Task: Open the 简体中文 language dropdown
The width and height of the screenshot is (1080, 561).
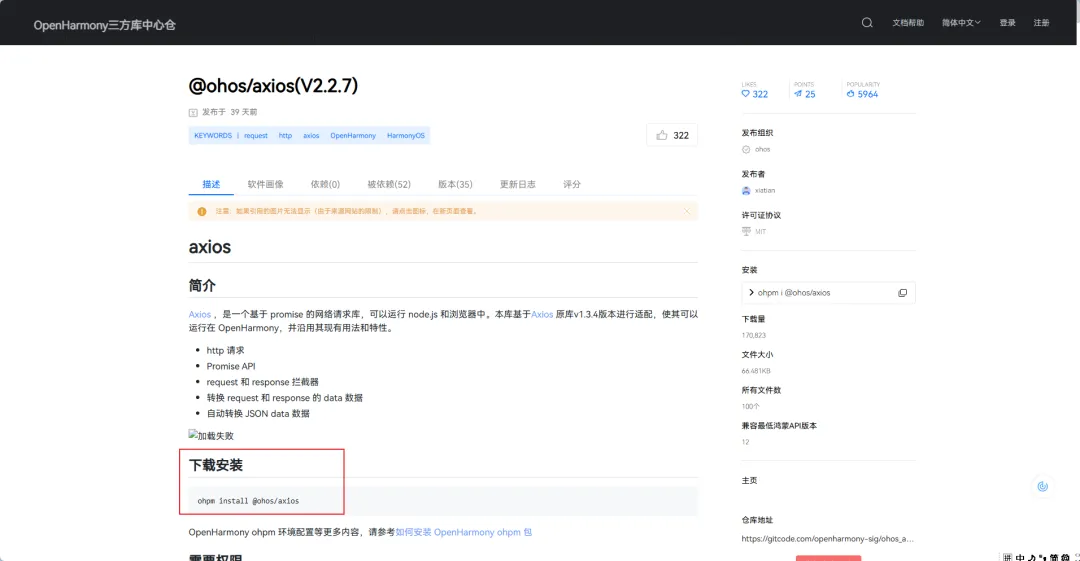Action: [961, 23]
